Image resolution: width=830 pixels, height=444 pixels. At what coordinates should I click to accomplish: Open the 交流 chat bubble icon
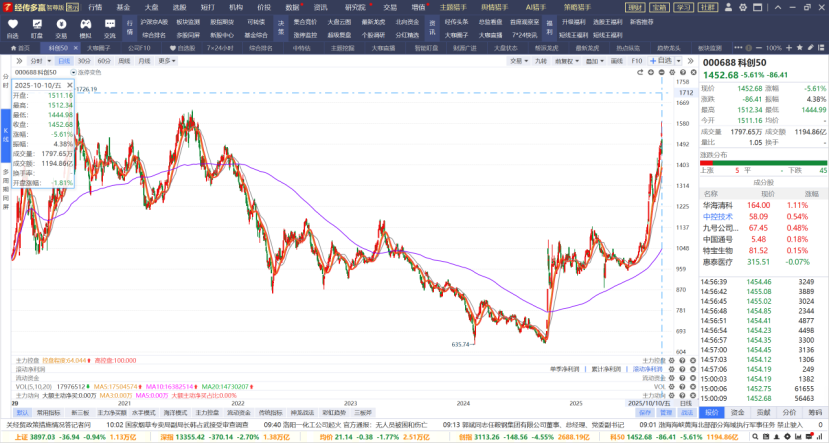click(x=110, y=24)
